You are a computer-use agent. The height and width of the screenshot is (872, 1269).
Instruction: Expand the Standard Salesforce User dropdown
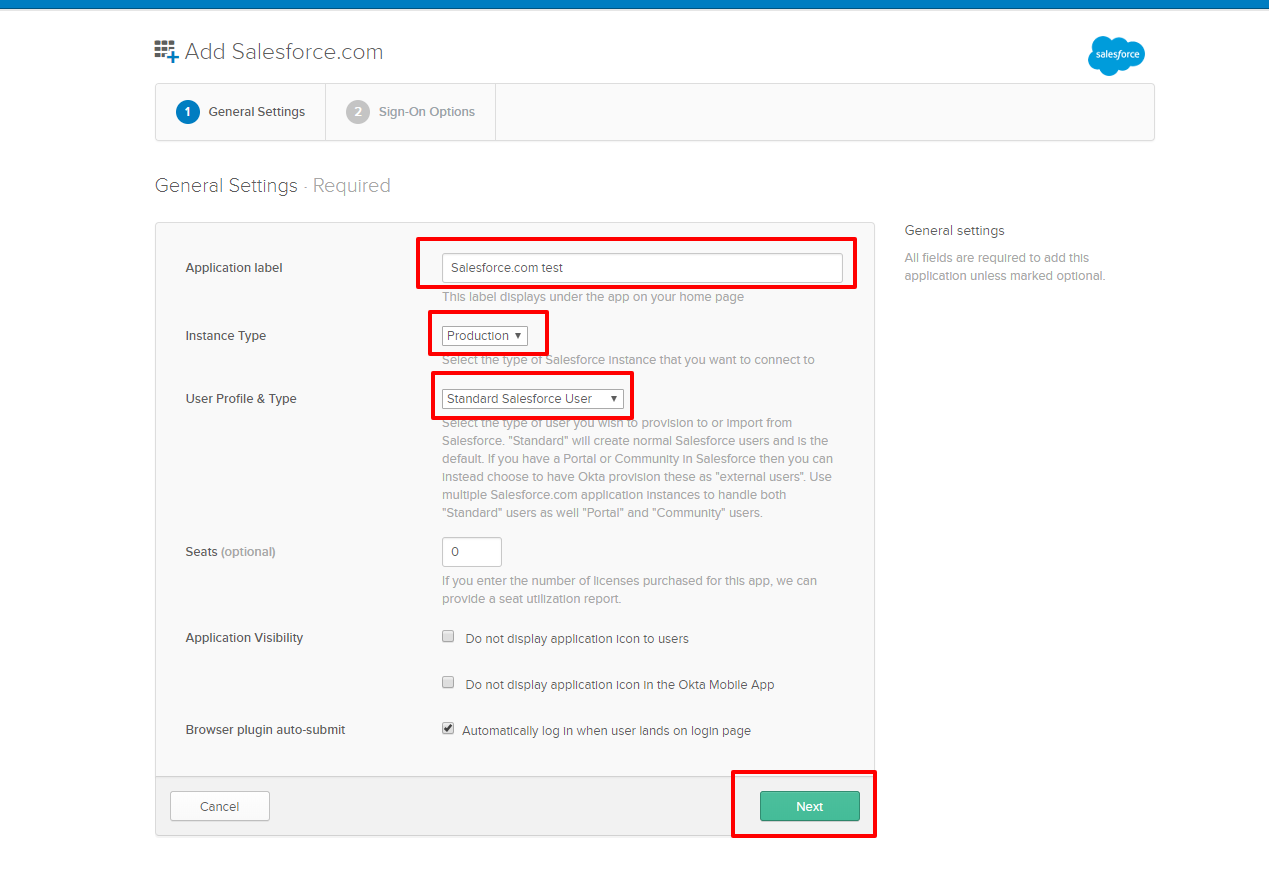pos(532,399)
